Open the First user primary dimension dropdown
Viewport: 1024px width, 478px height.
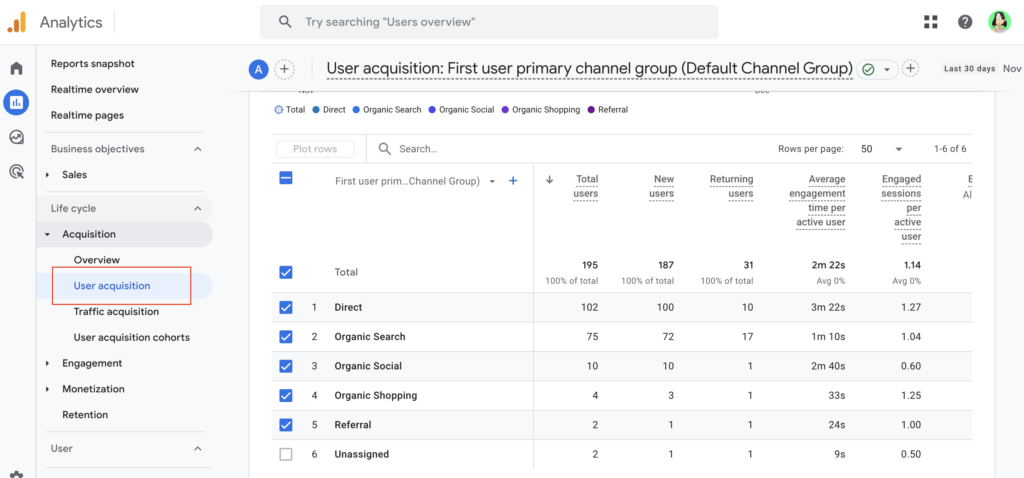click(x=492, y=181)
